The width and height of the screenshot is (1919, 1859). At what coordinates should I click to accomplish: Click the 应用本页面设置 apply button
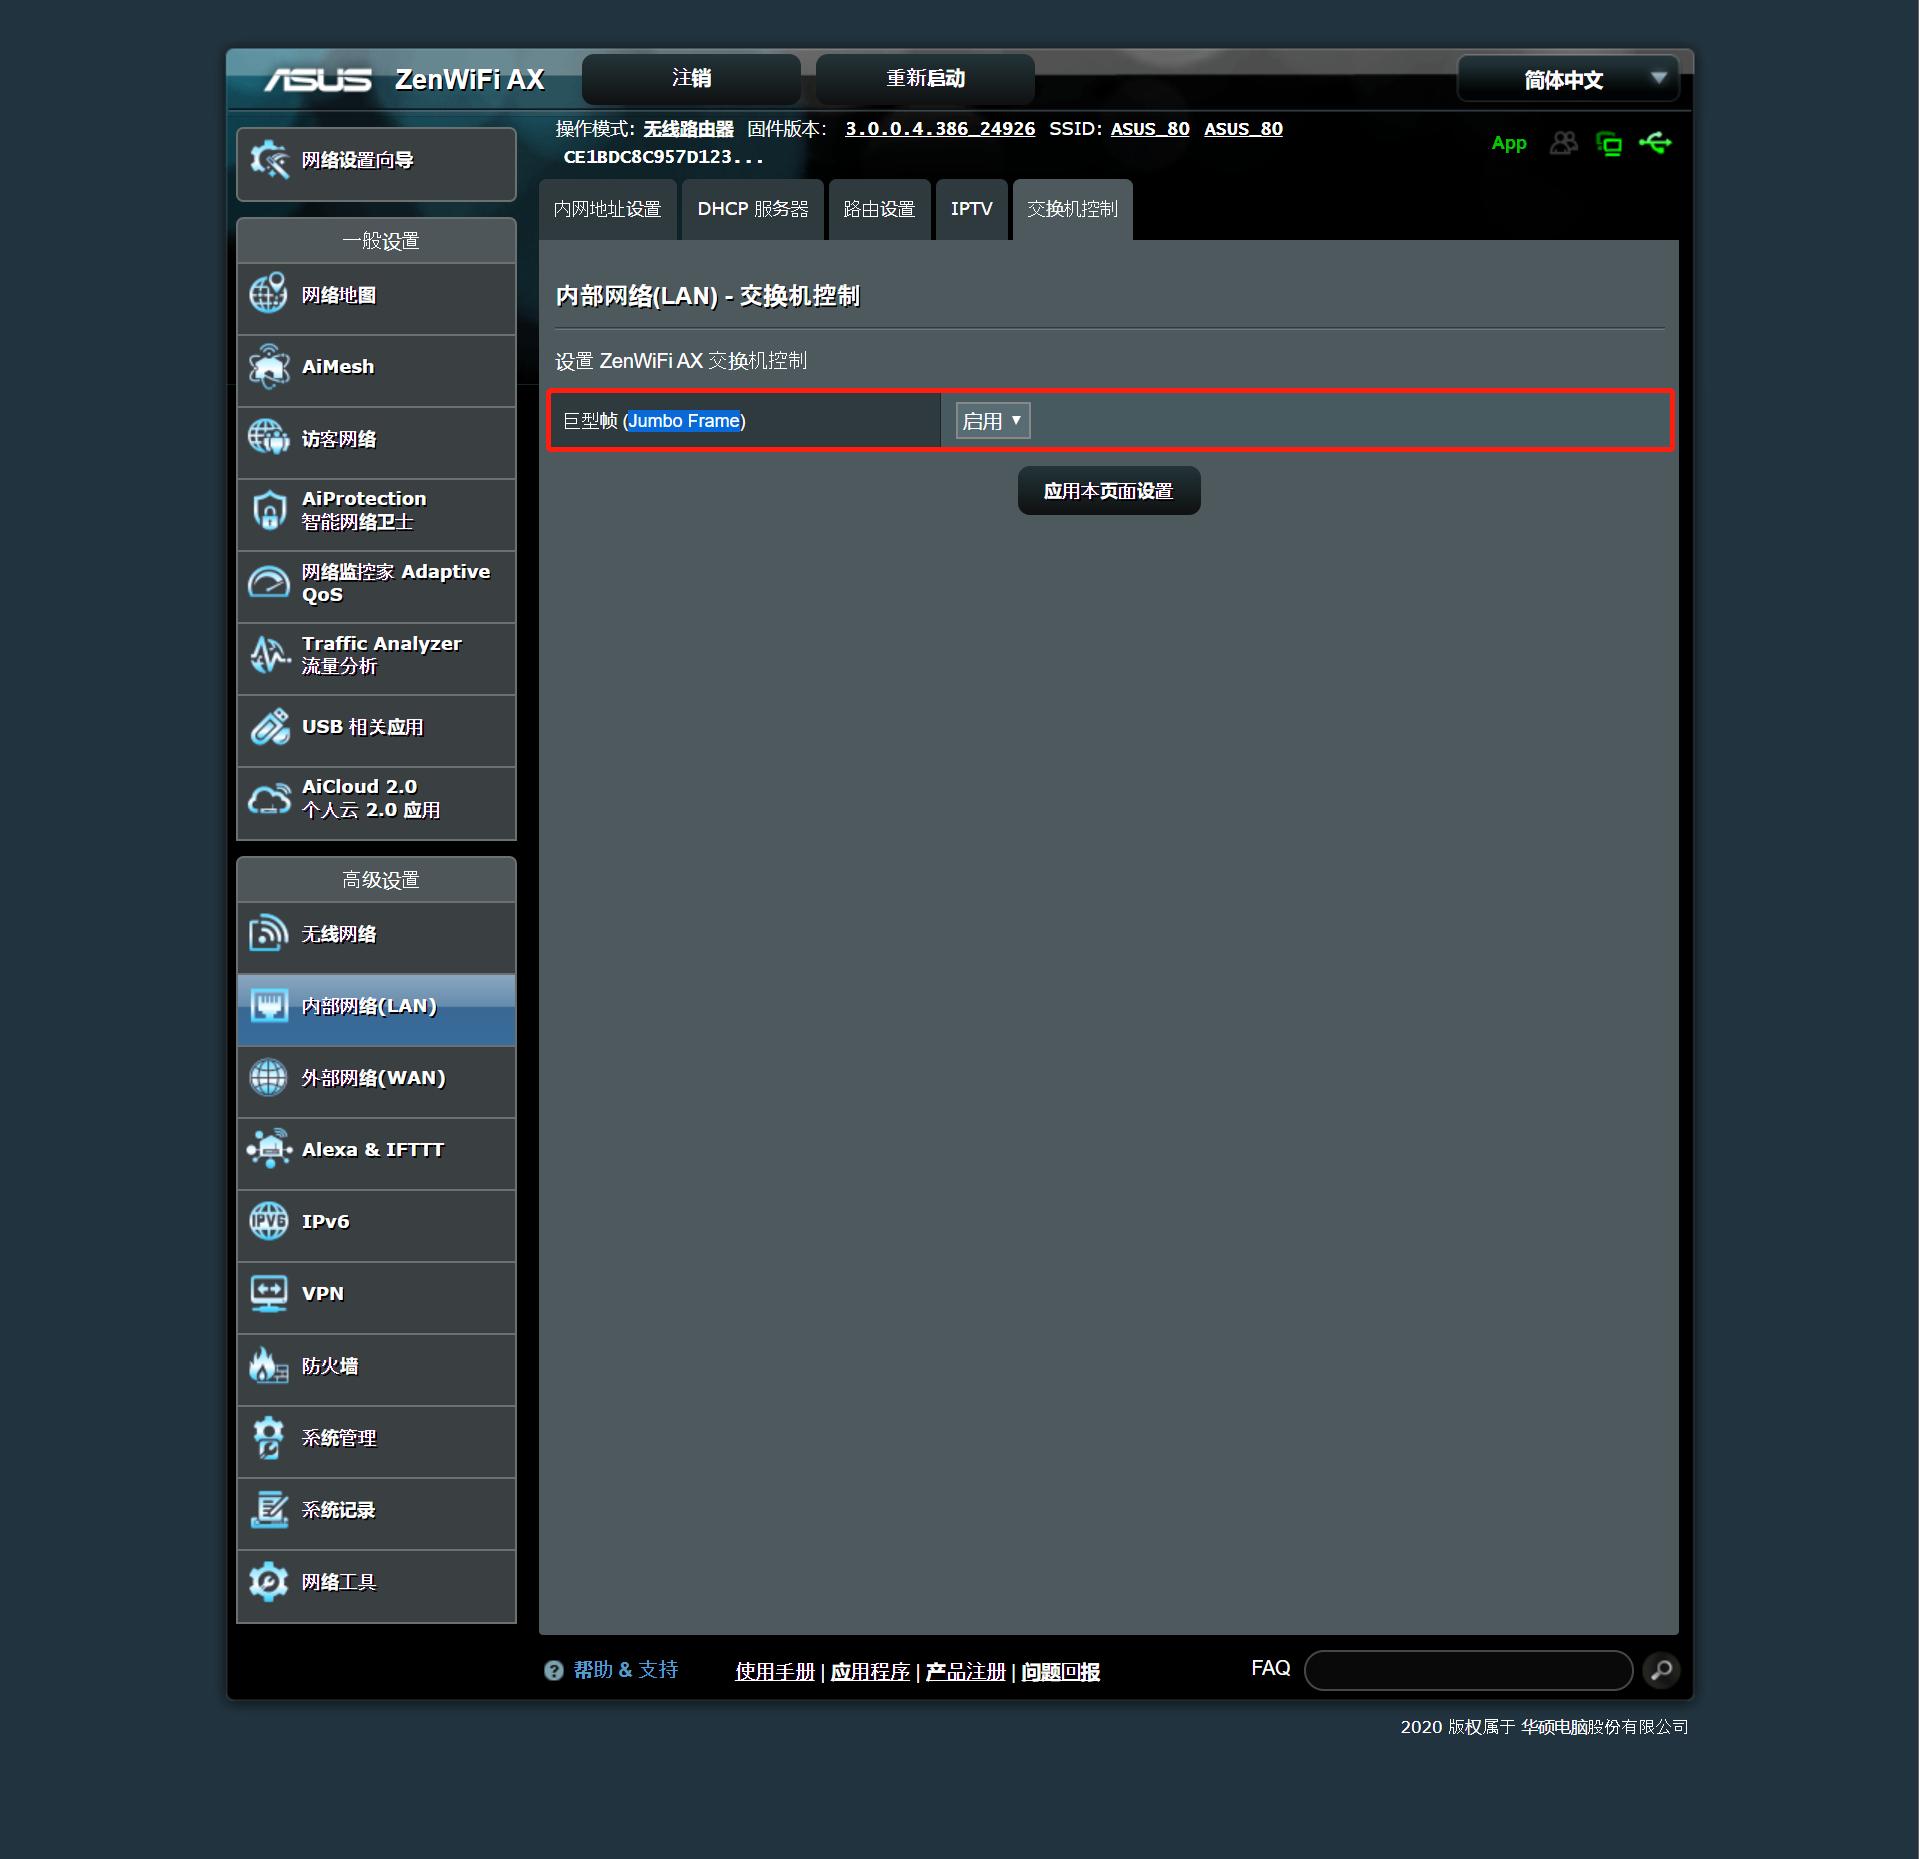click(1108, 491)
